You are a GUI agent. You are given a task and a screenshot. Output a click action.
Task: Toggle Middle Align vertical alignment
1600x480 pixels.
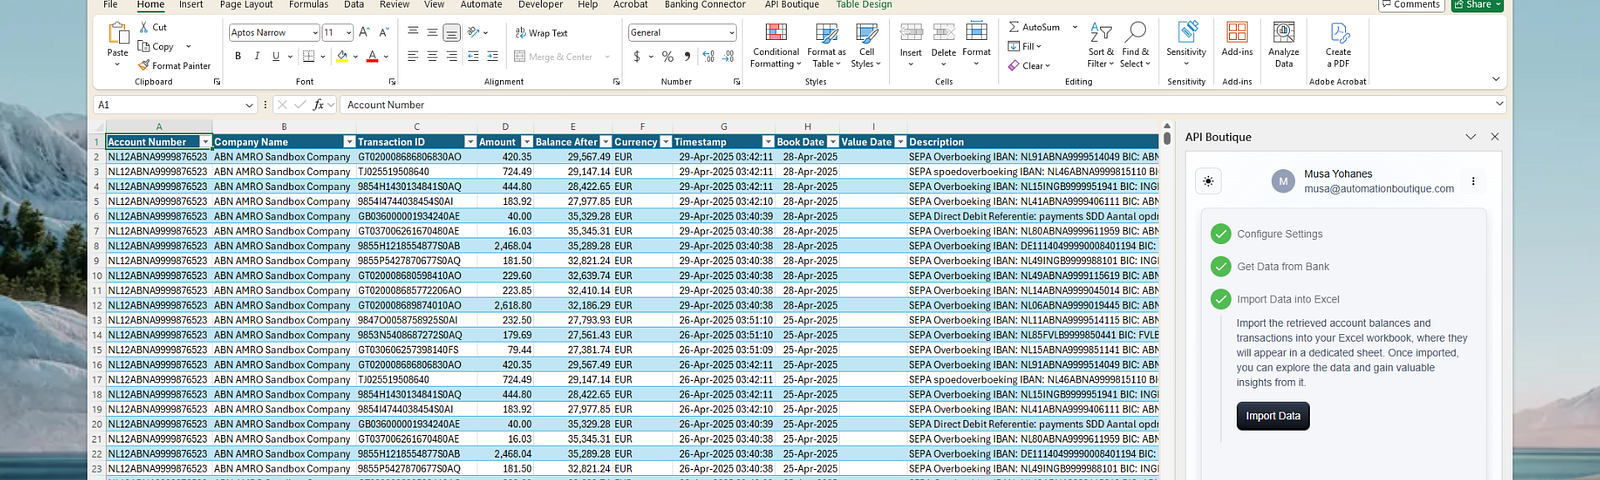coord(432,32)
